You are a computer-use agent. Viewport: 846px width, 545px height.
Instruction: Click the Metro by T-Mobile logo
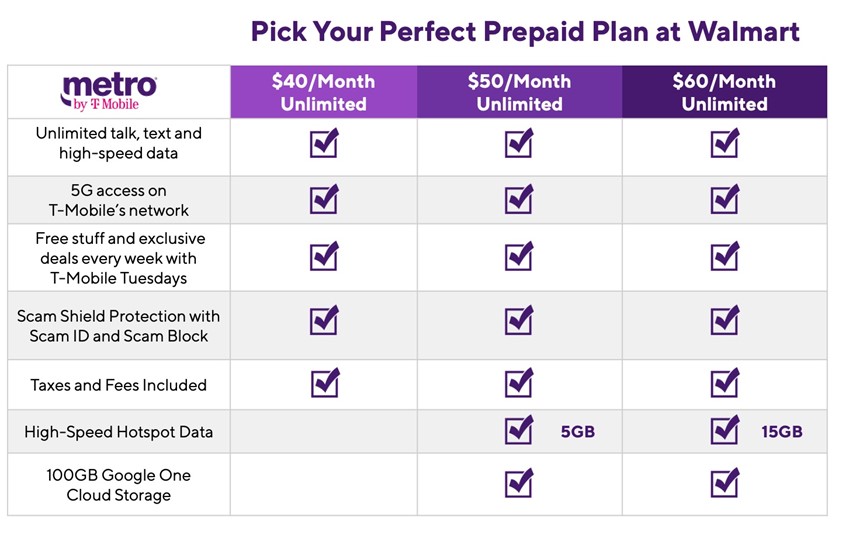click(109, 92)
